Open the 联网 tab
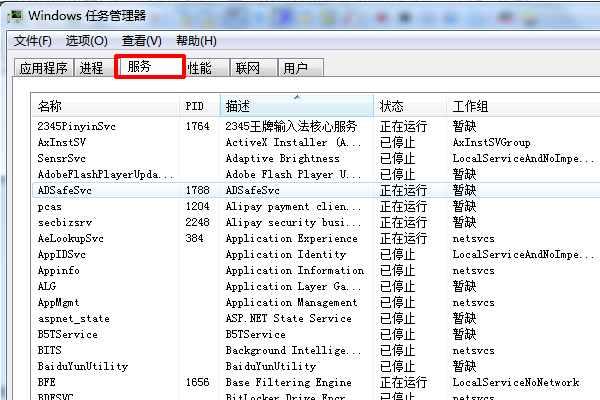Image resolution: width=600 pixels, height=400 pixels. pos(248,68)
